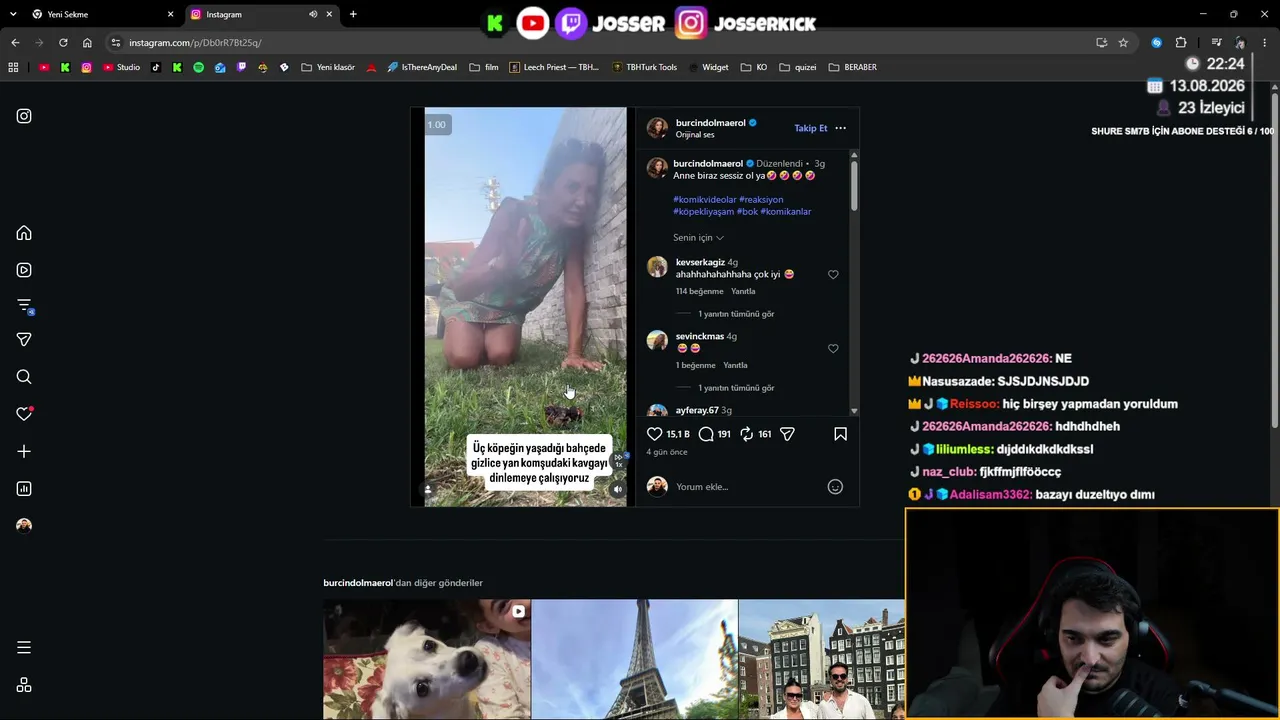Viewport: 1280px width, 720px height.
Task: Open burcindolmaerol profile from post header
Action: click(x=710, y=123)
